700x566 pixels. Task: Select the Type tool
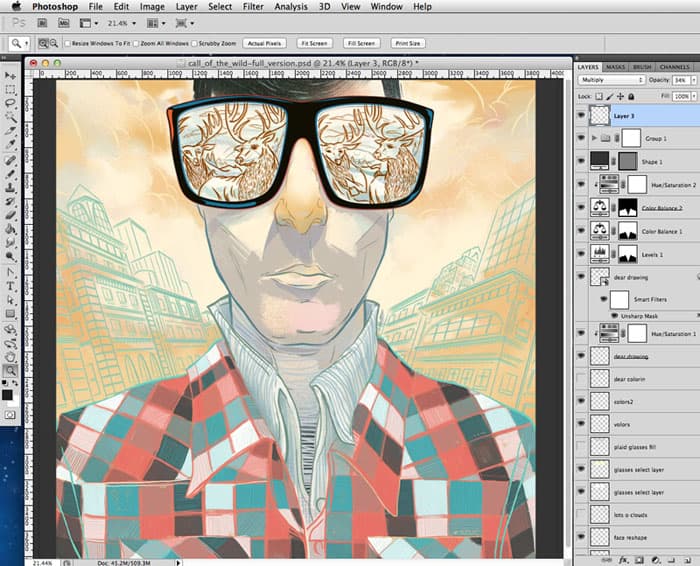[10, 286]
